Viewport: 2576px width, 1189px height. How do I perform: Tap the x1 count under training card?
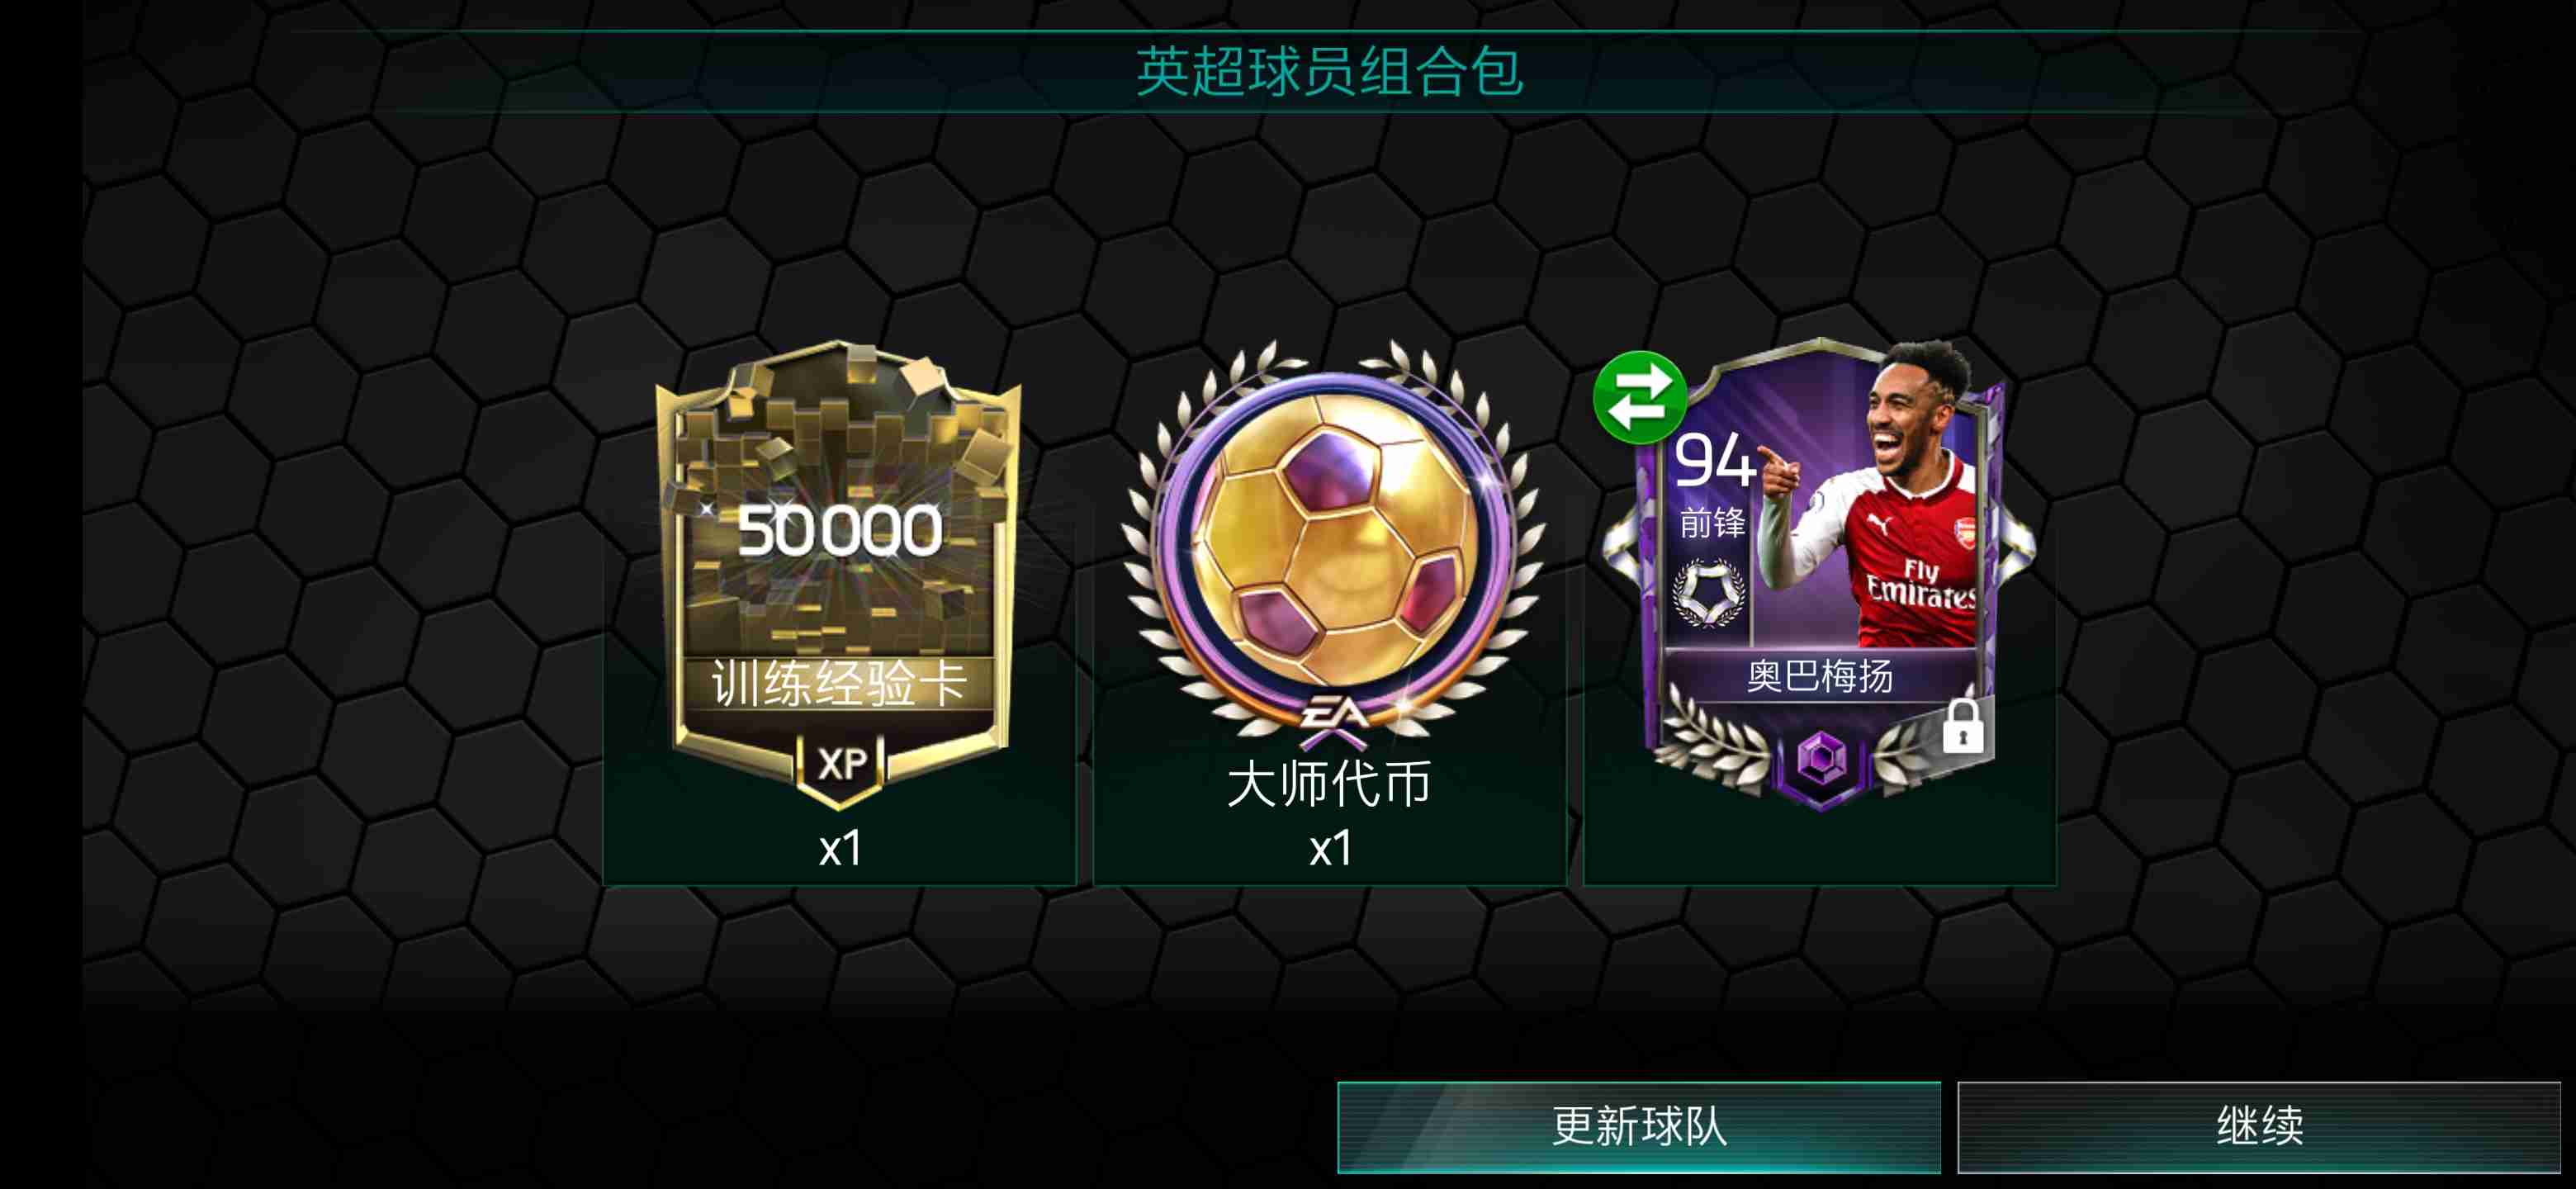pyautogui.click(x=840, y=848)
